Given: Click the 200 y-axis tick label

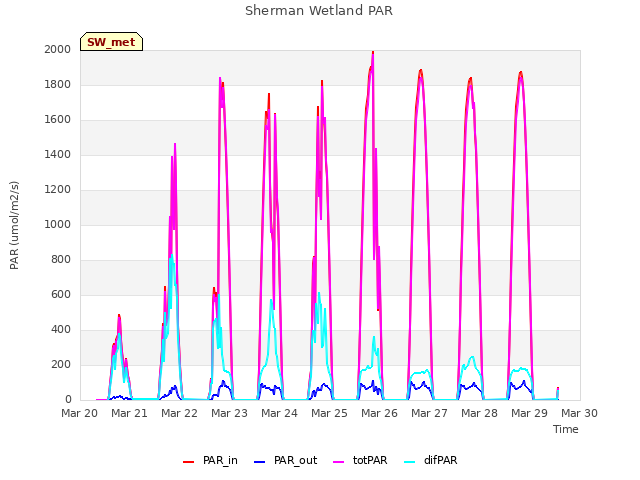Looking at the screenshot, I should tap(61, 365).
